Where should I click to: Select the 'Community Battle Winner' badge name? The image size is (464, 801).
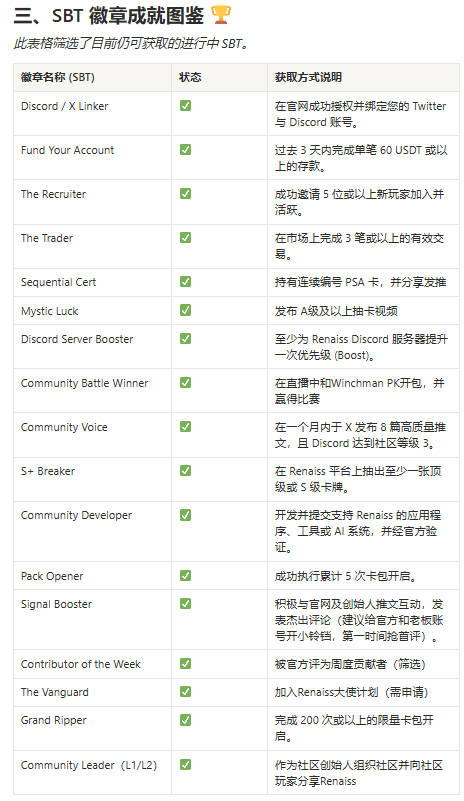(x=84, y=383)
